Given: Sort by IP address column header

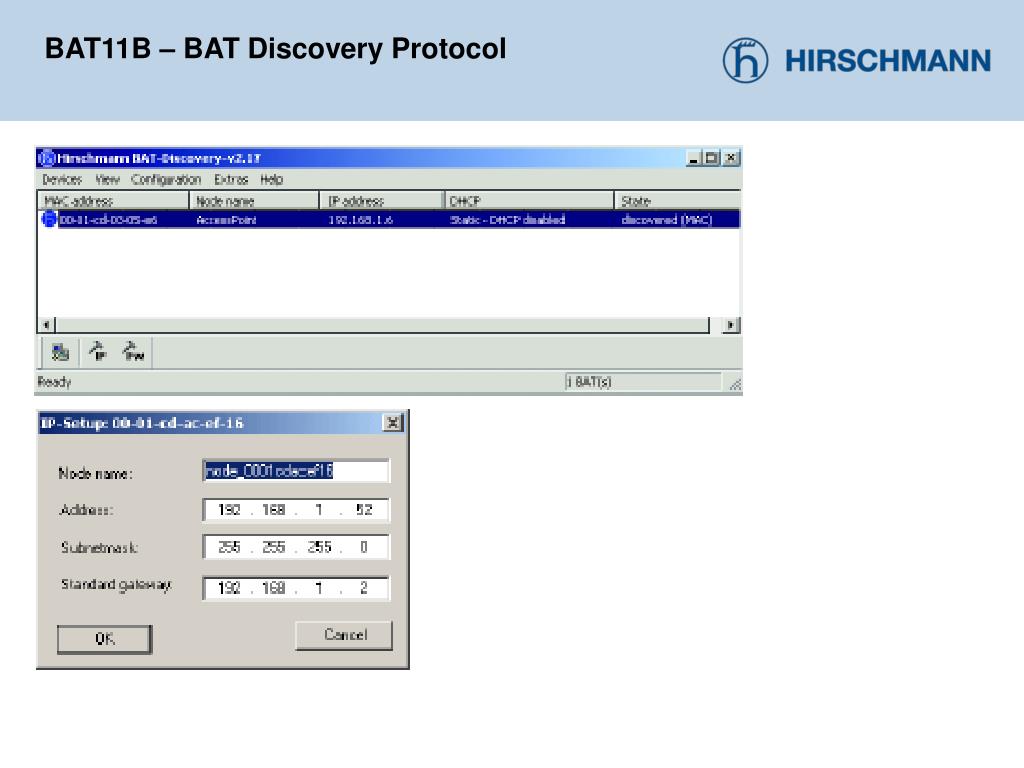Looking at the screenshot, I should point(381,200).
